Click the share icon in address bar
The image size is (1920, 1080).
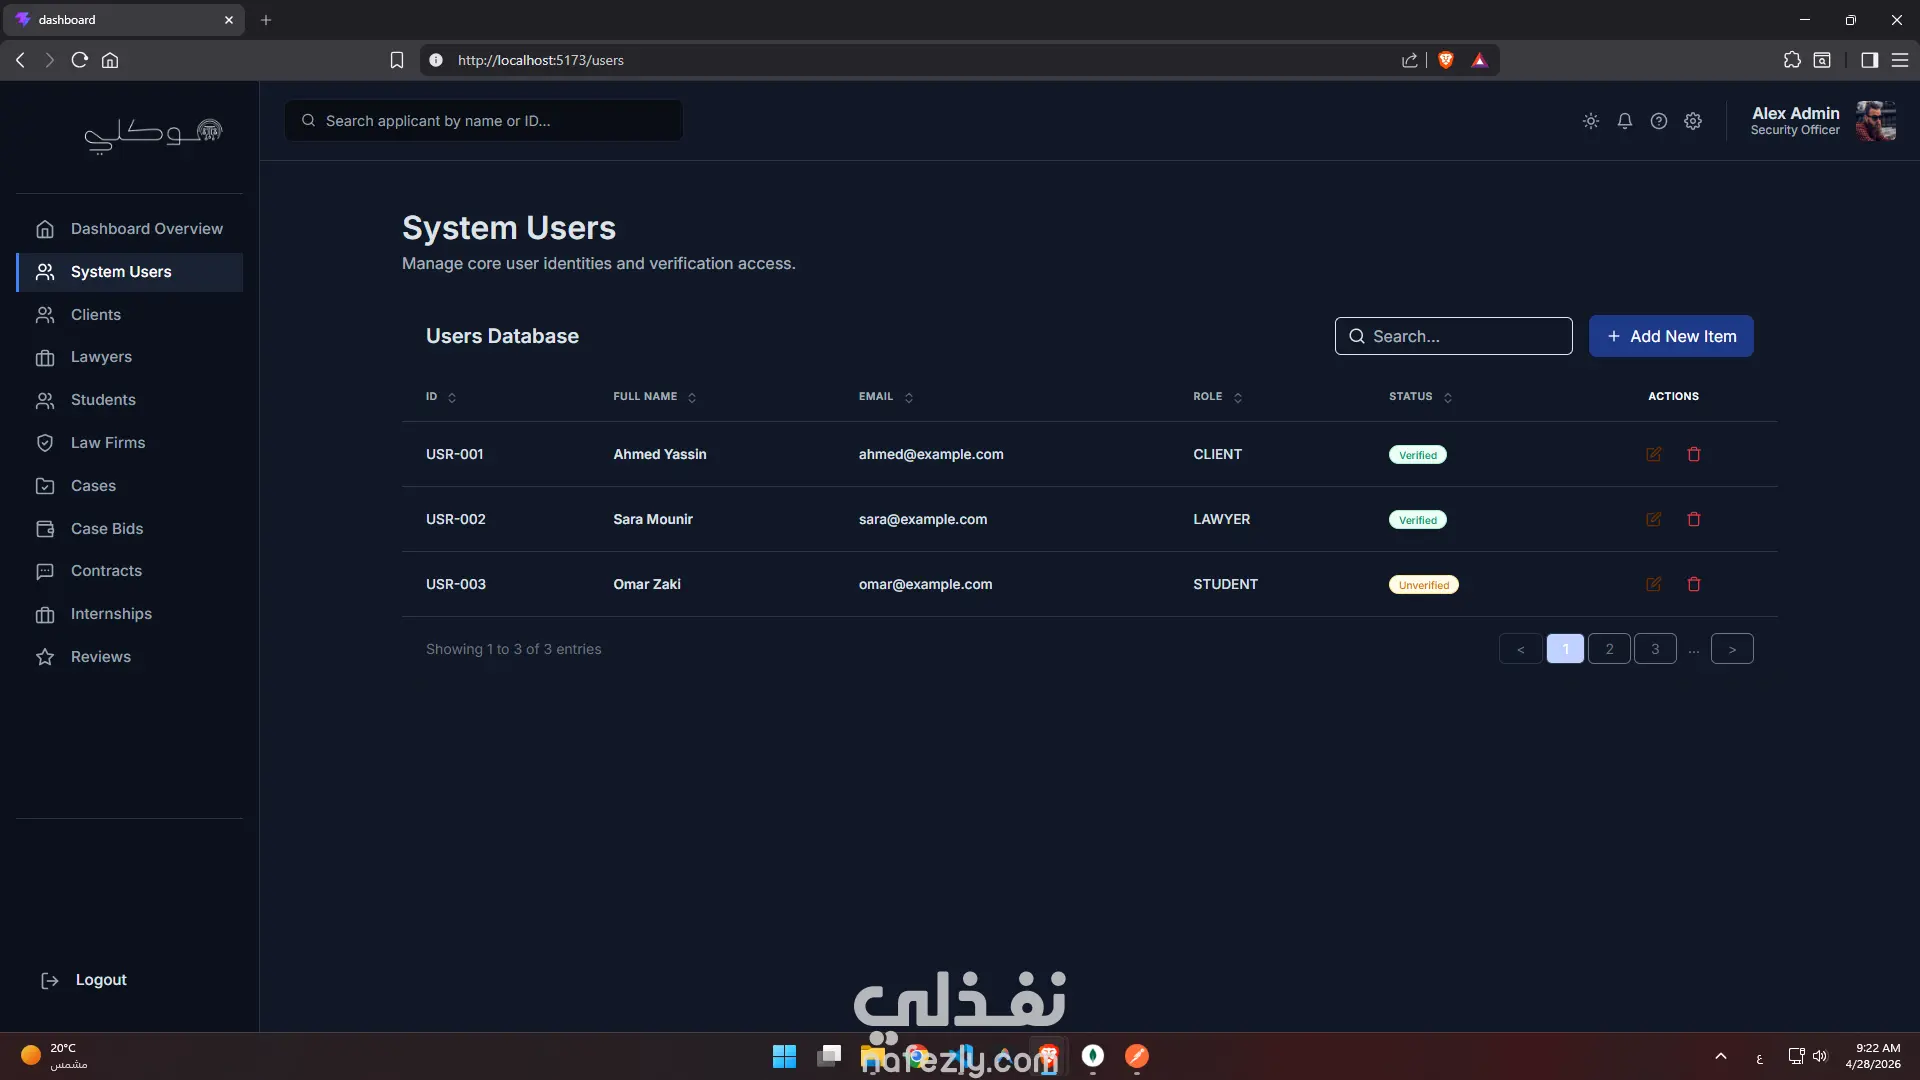(1410, 60)
